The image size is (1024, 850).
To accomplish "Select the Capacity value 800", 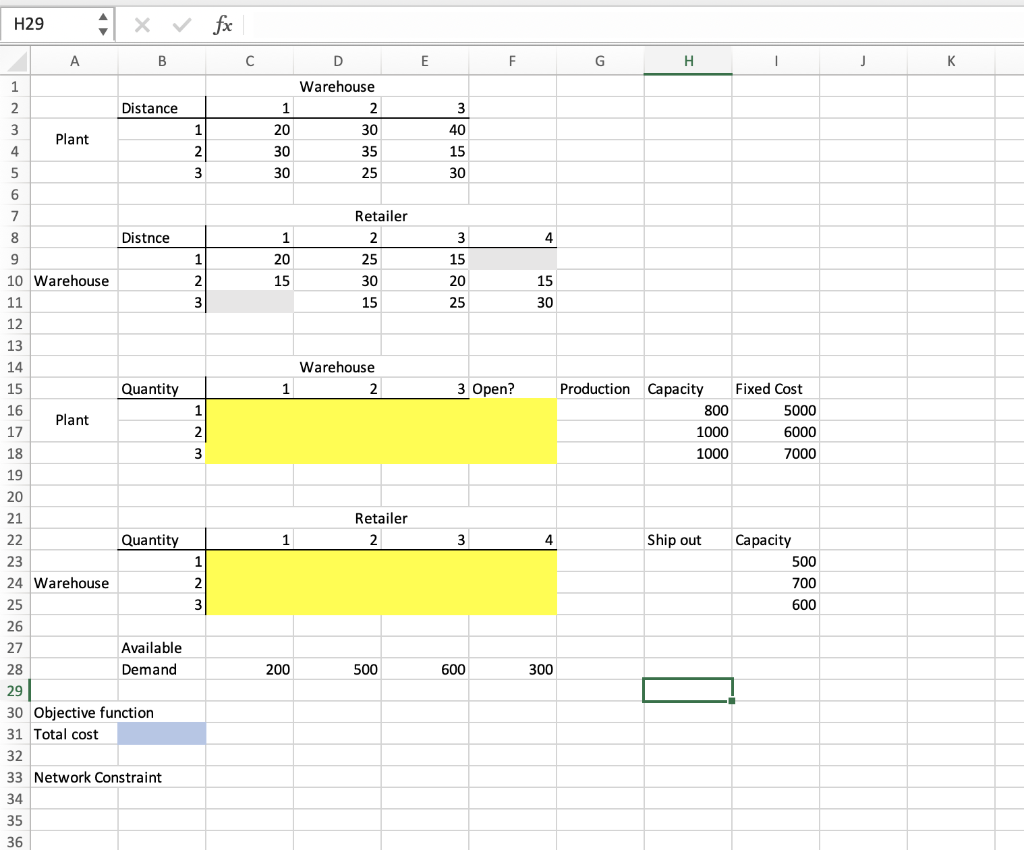I will click(x=687, y=410).
